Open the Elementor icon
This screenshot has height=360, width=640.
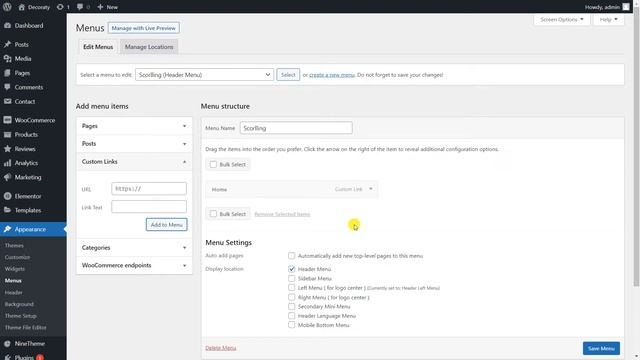pos(7,196)
